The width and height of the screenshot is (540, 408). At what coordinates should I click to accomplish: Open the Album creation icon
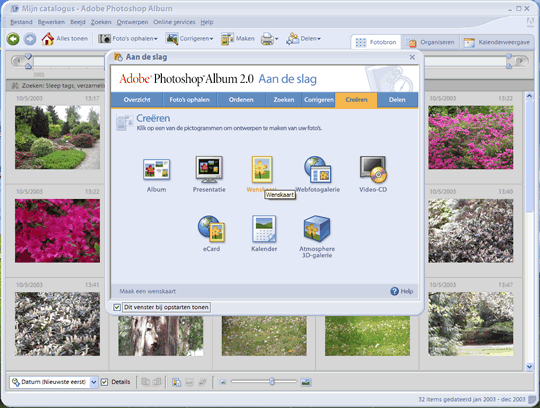[x=156, y=169]
